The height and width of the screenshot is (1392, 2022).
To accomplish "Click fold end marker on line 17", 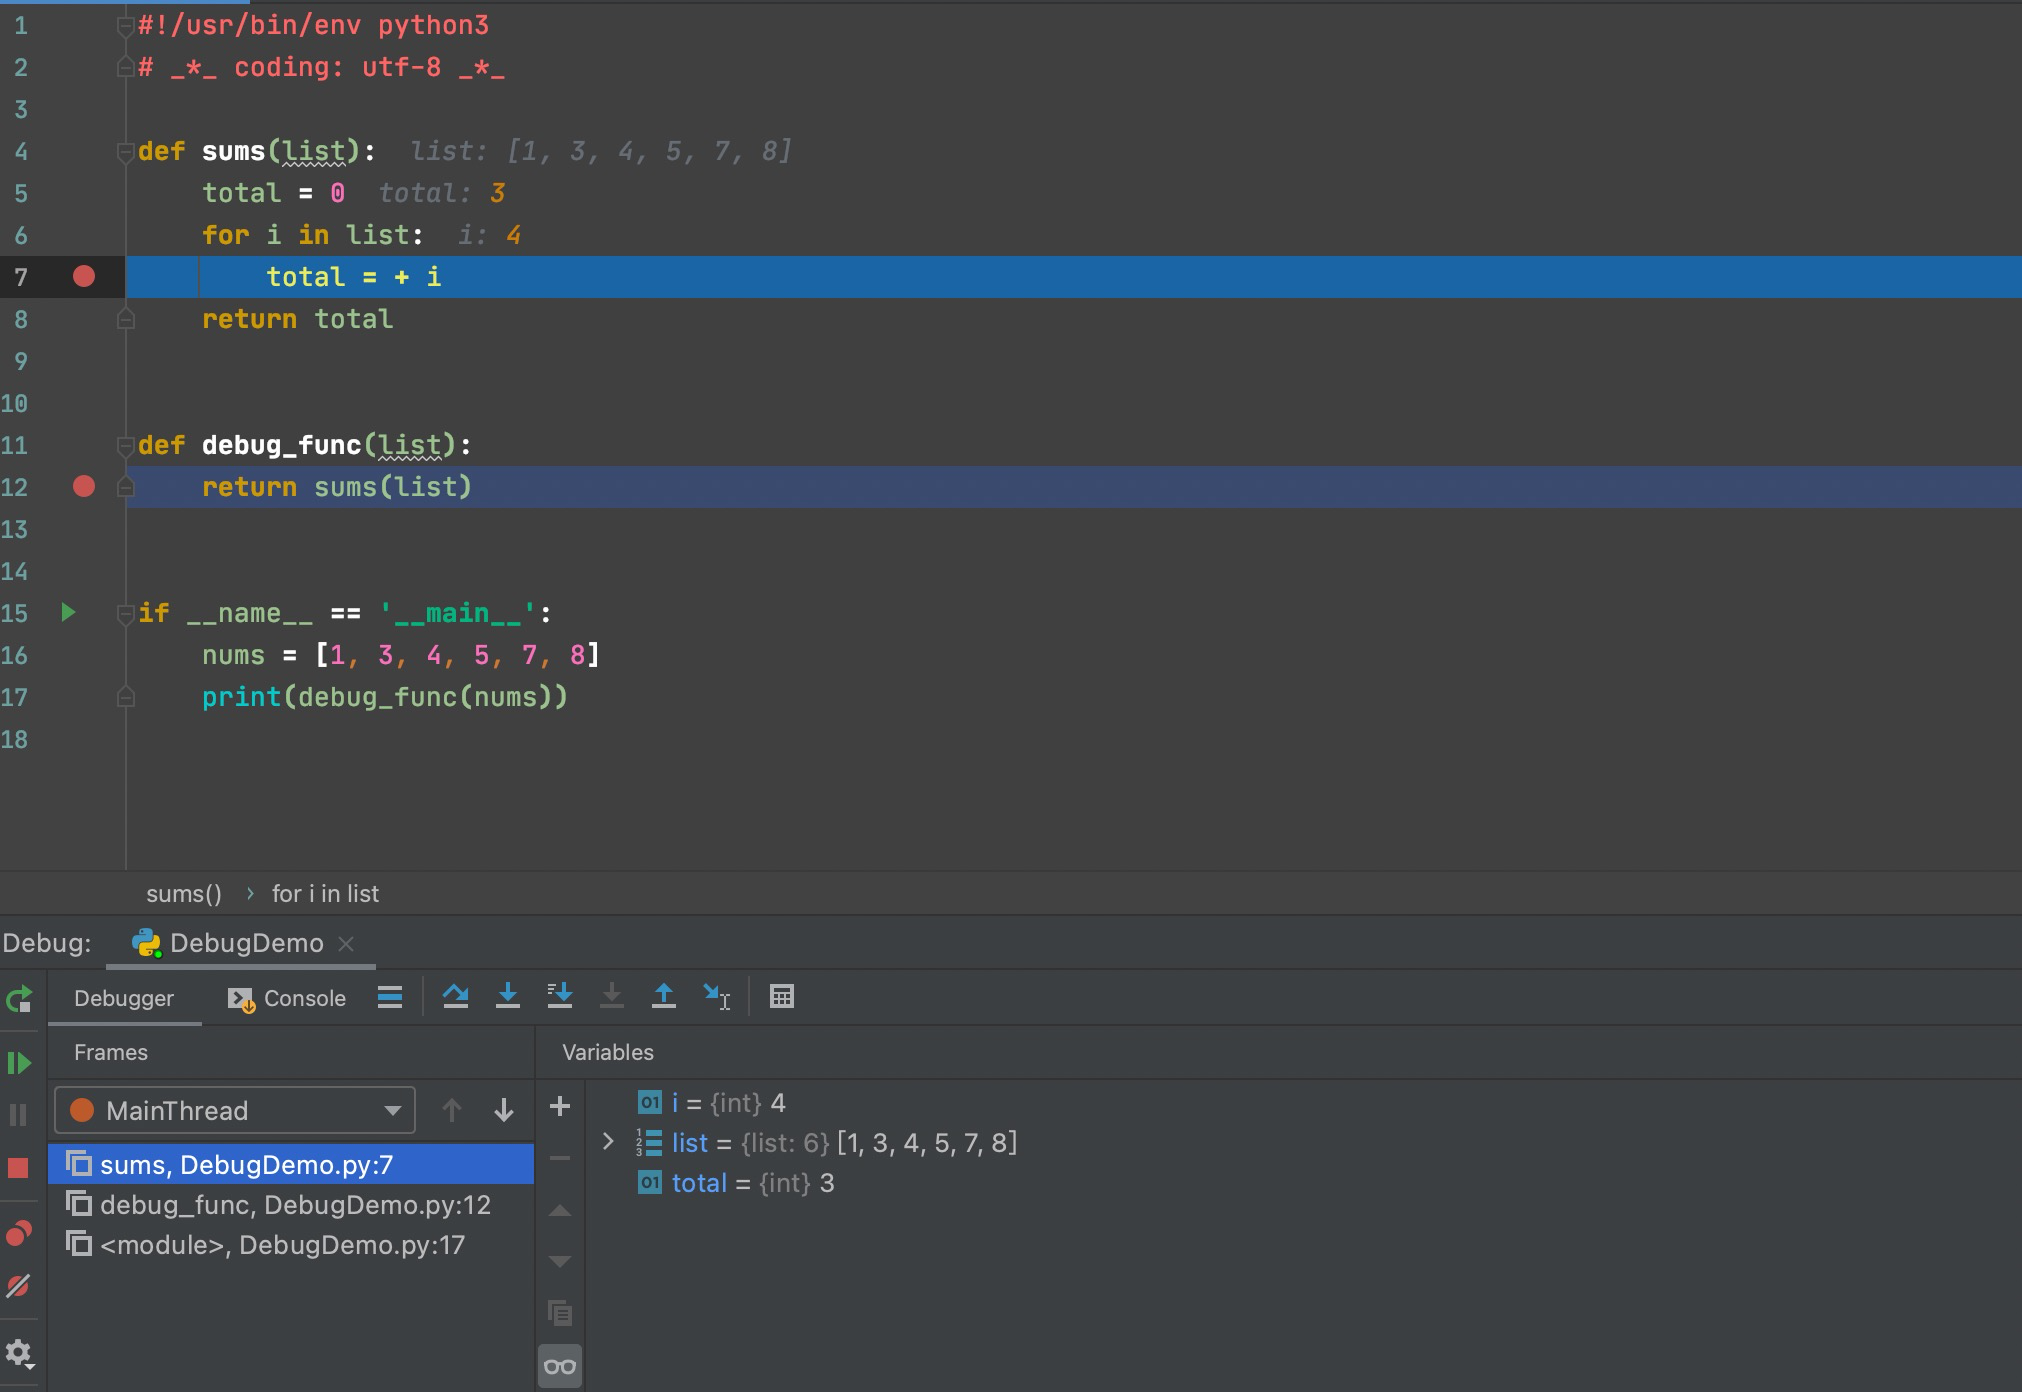I will pyautogui.click(x=125, y=697).
